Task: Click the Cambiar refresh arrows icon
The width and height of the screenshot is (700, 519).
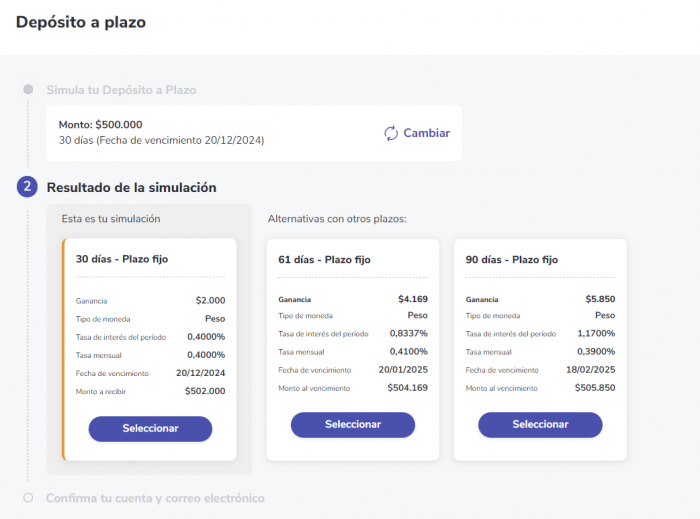Action: pos(391,133)
